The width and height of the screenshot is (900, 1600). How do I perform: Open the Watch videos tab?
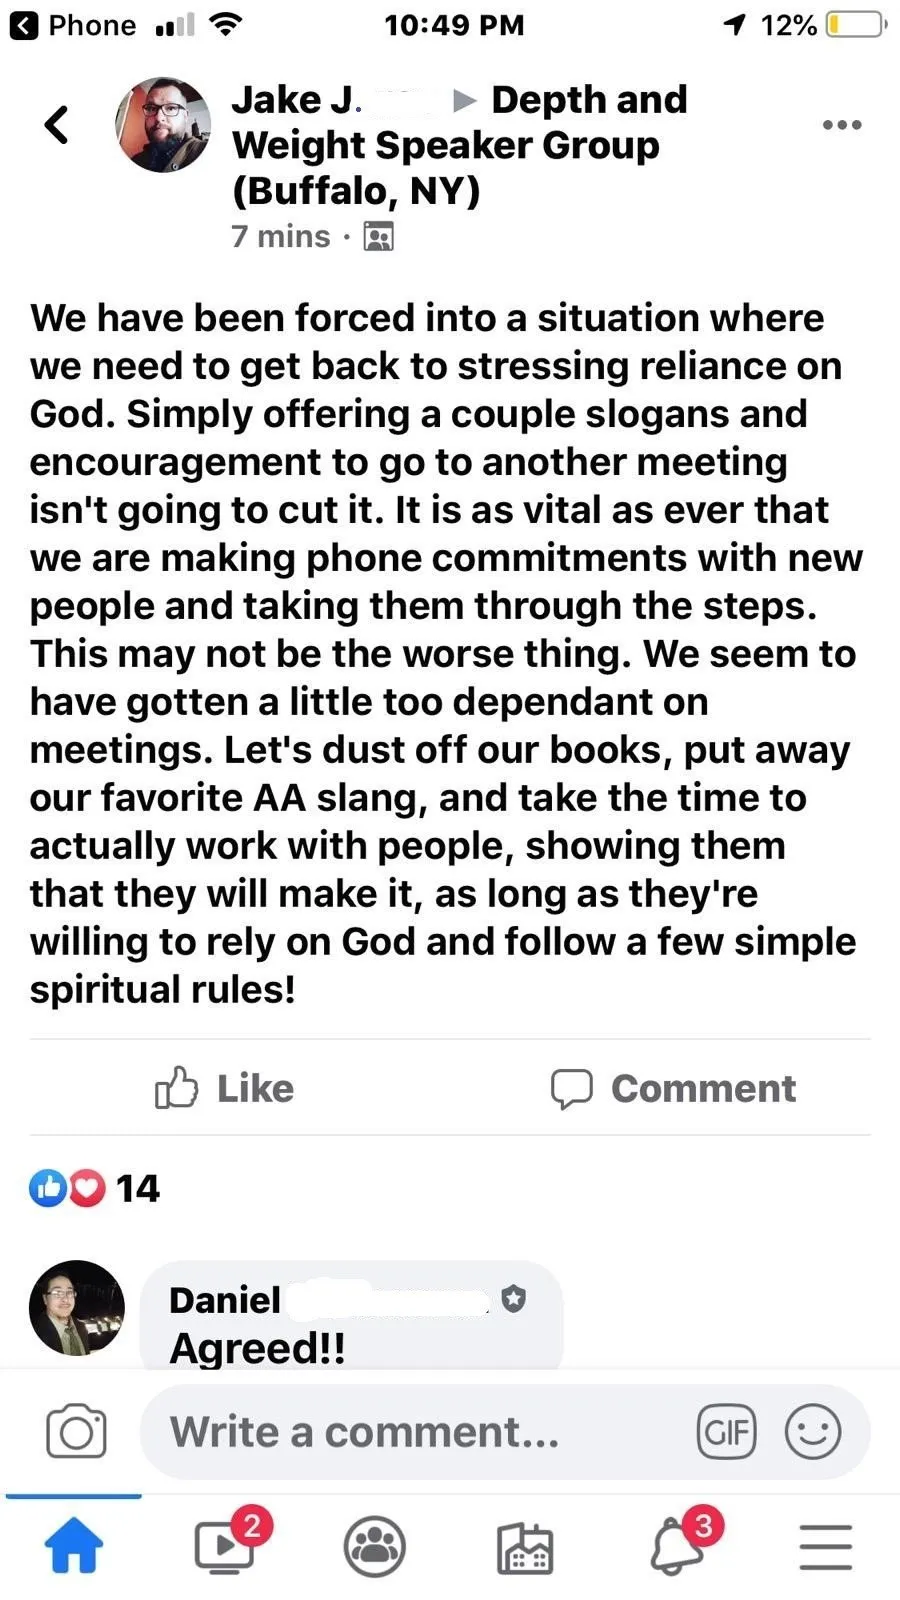coord(224,1546)
